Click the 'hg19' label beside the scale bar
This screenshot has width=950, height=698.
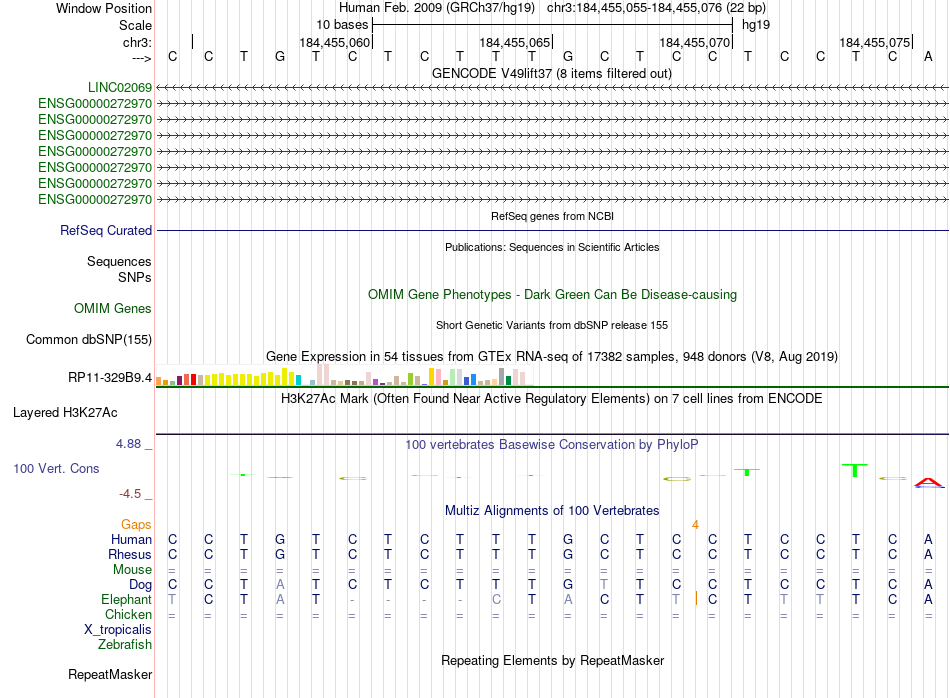756,25
